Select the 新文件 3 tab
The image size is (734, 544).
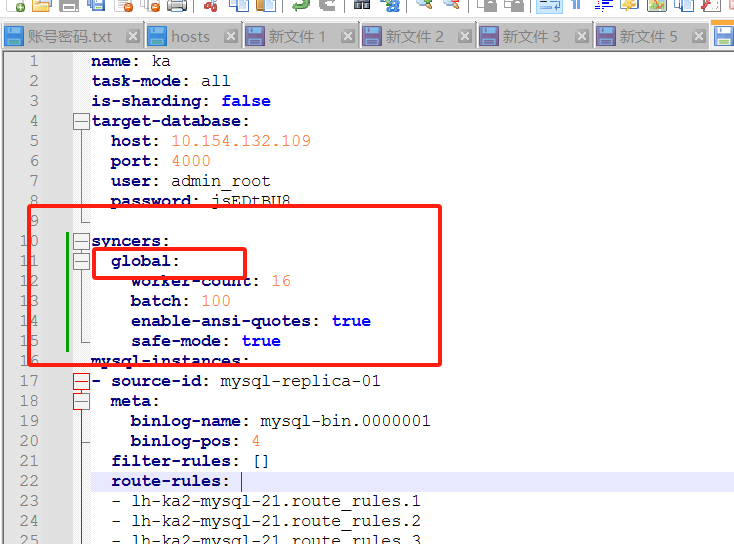tap(534, 36)
